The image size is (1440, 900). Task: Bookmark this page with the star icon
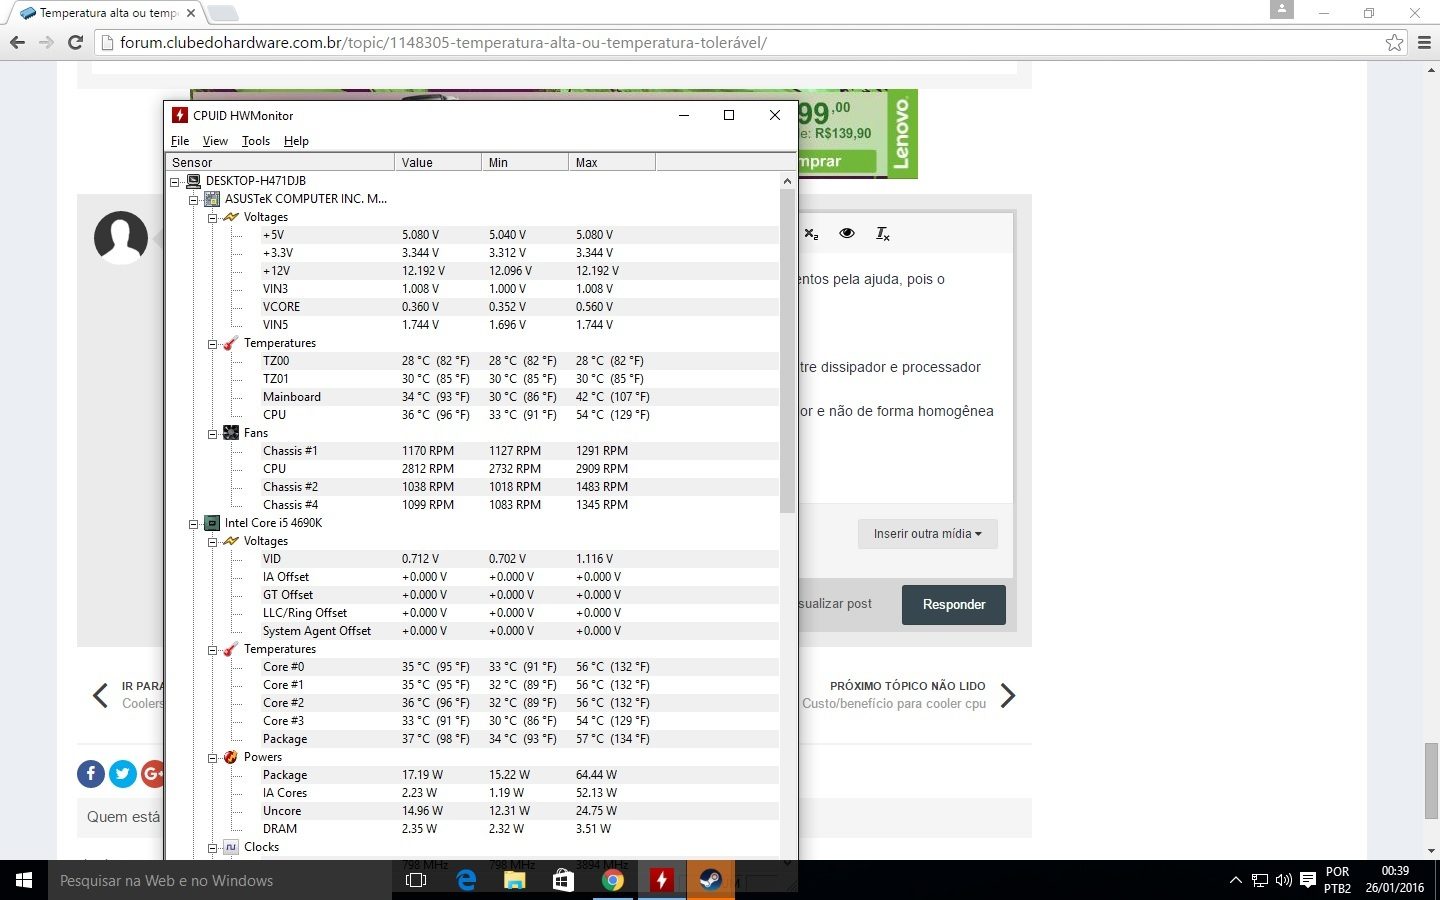(1394, 42)
